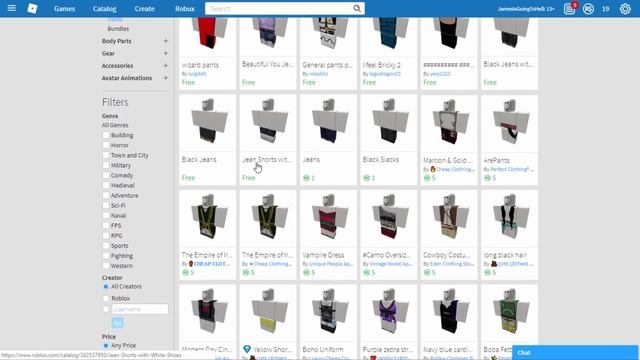Open the Maroon & Gold item thumbnail
This screenshot has width=640, height=360.
point(449,123)
